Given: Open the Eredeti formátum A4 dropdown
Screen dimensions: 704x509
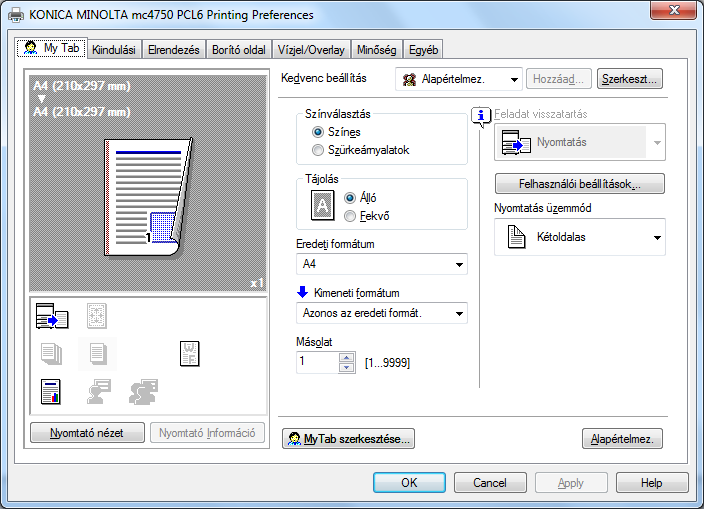Looking at the screenshot, I should (382, 264).
